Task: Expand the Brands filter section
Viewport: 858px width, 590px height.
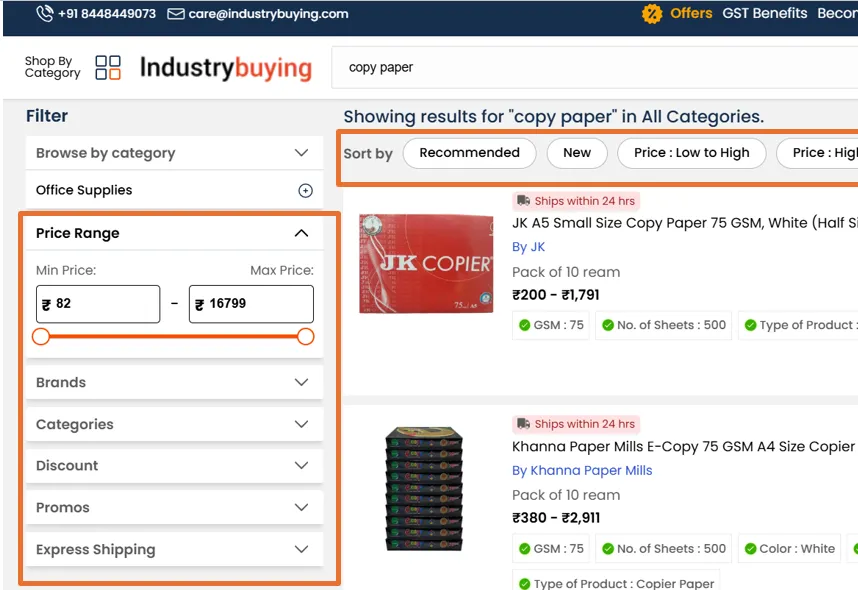Action: tap(173, 383)
